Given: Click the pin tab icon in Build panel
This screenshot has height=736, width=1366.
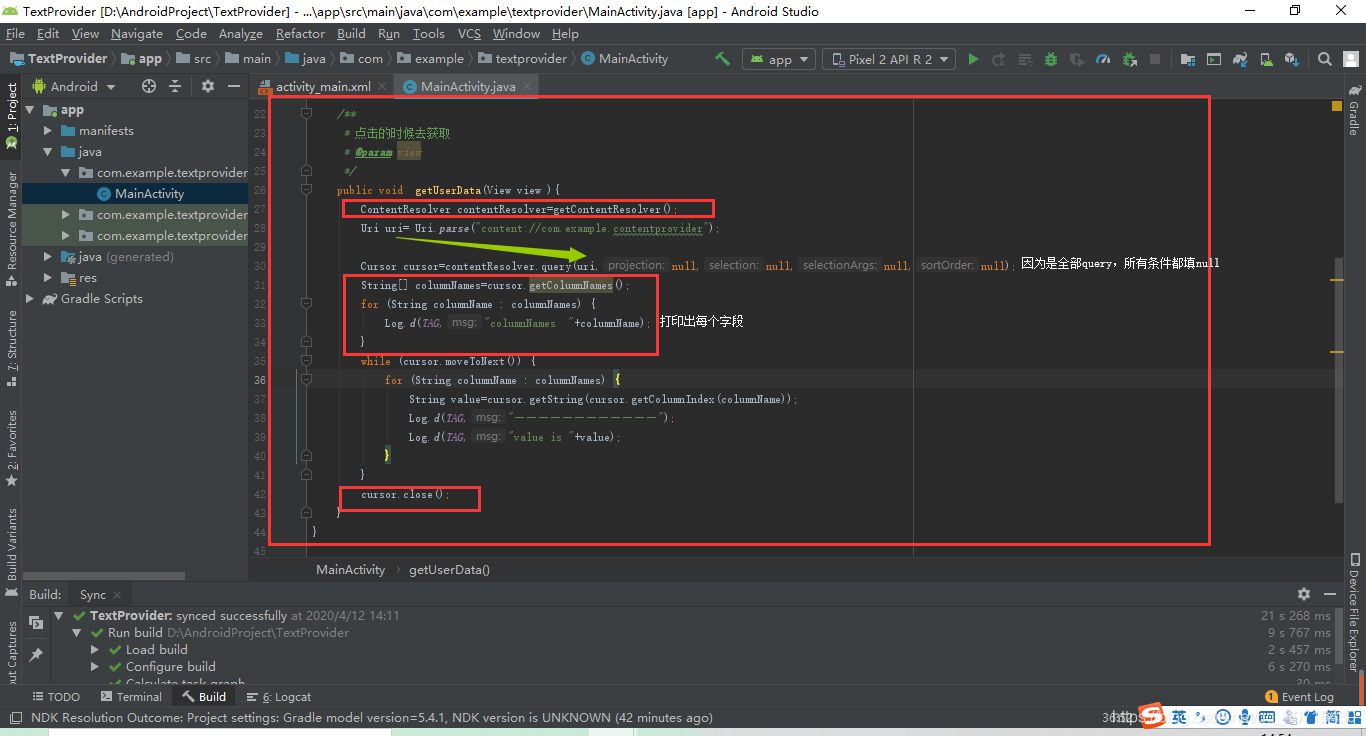Looking at the screenshot, I should [36, 654].
